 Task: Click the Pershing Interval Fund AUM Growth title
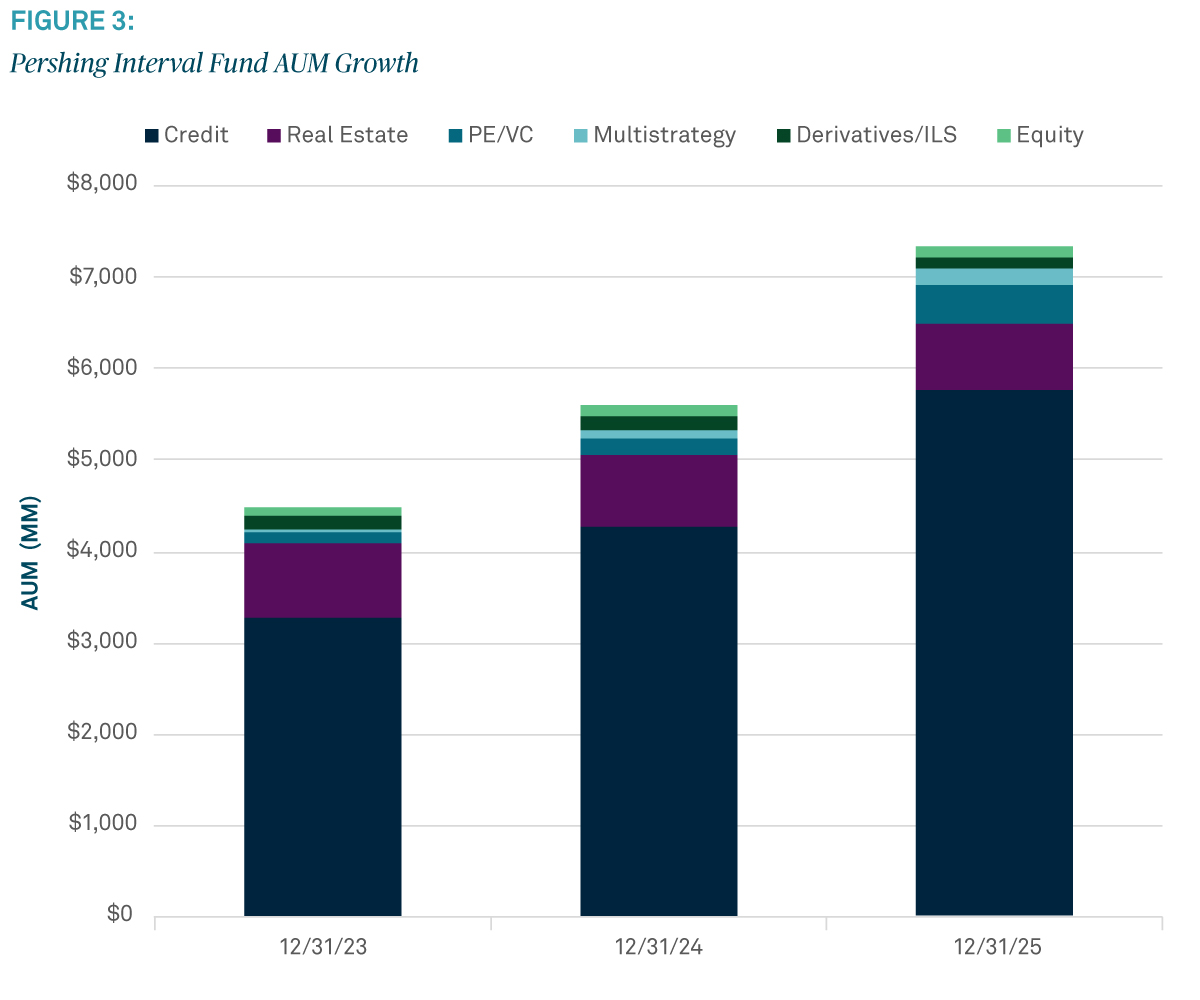click(212, 62)
